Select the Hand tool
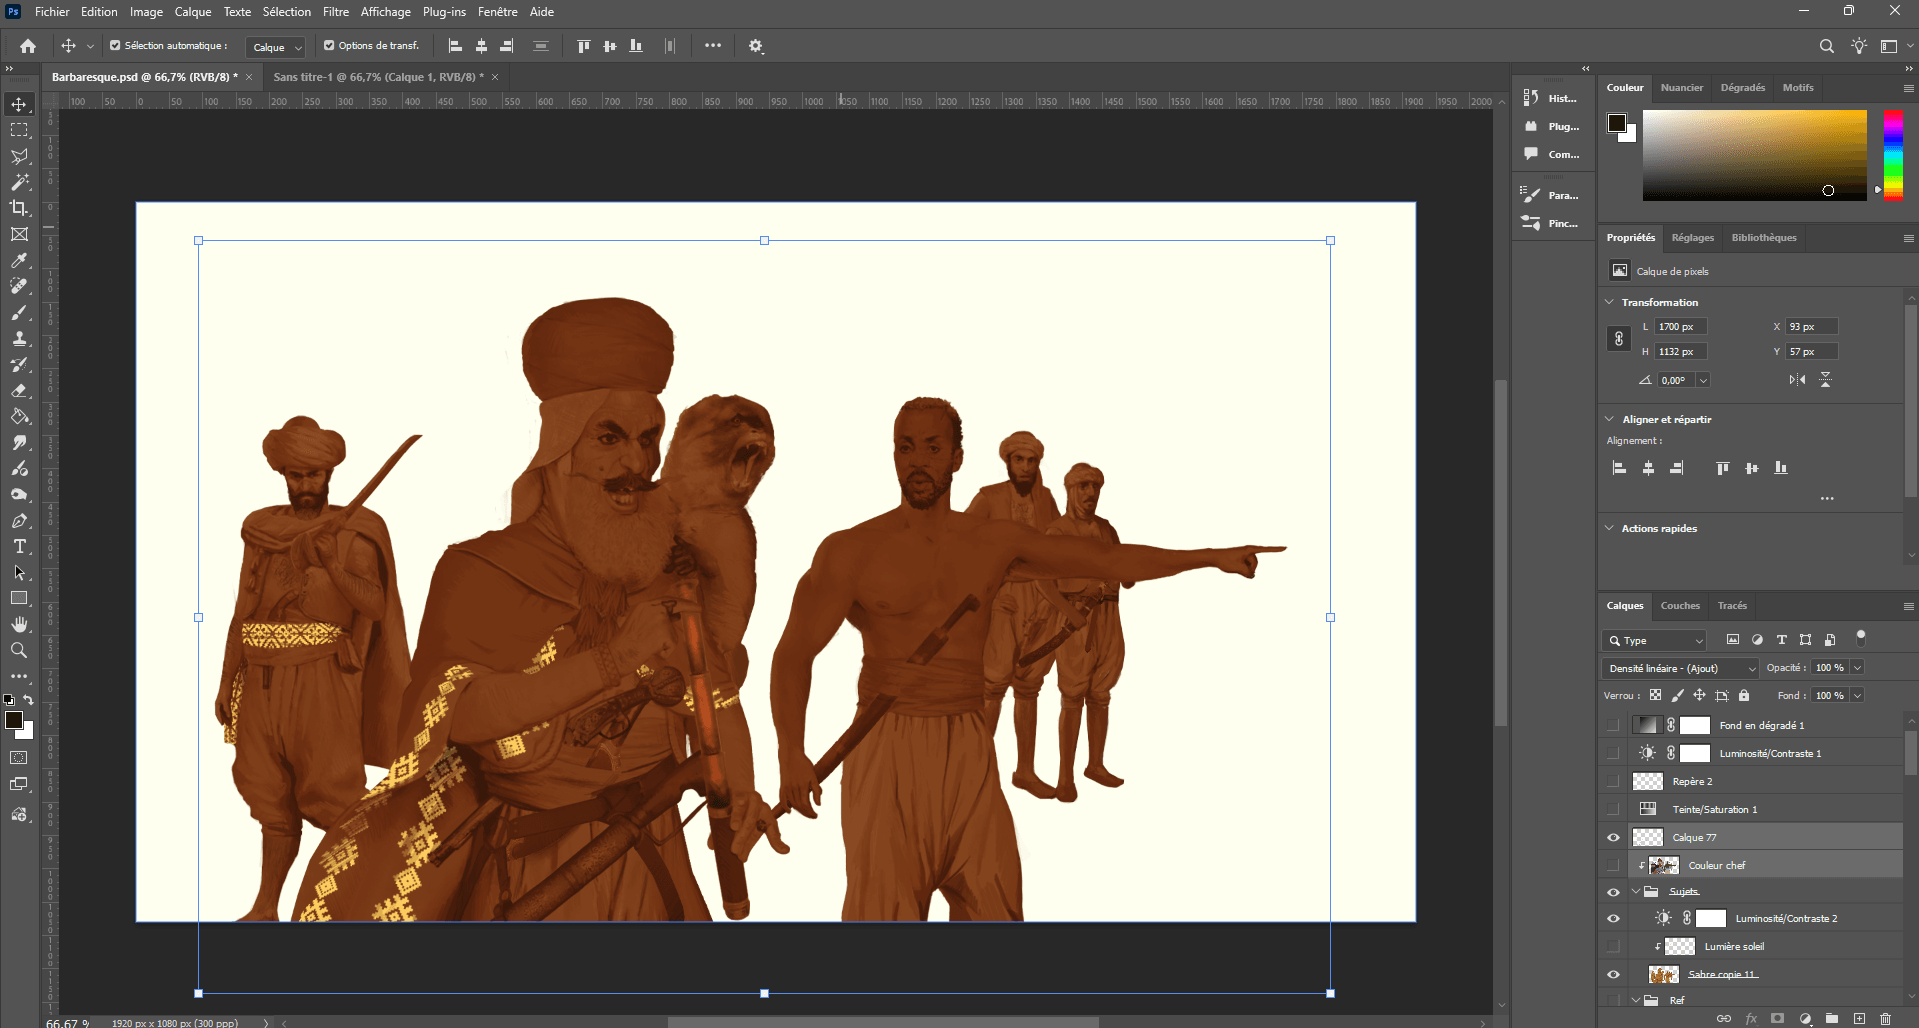Screen dimensions: 1919x1028 [x=19, y=624]
